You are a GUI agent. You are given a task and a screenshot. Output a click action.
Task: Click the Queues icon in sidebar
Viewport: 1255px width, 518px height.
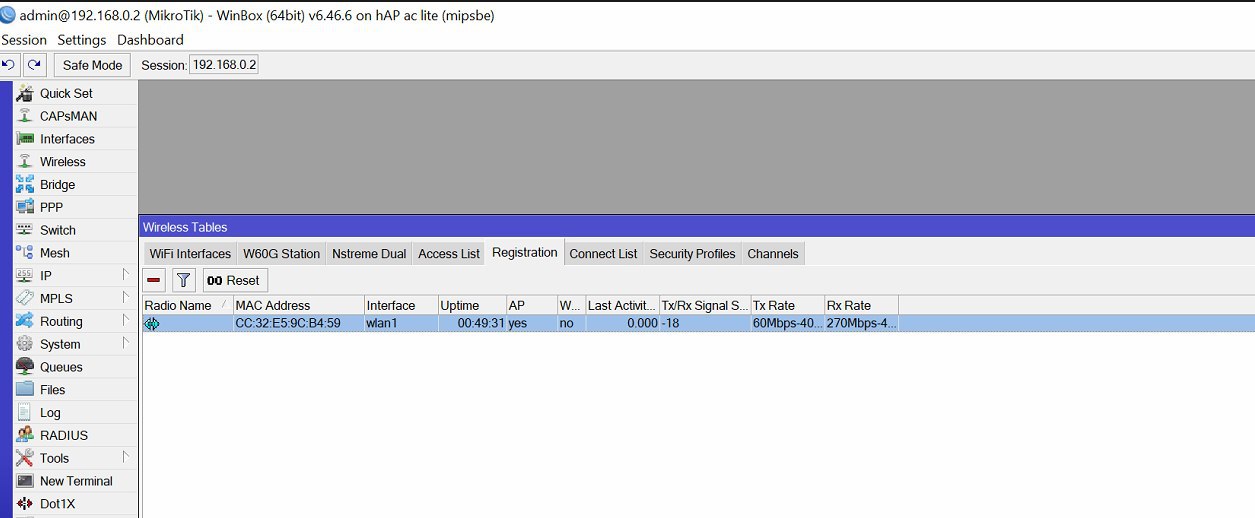point(25,367)
